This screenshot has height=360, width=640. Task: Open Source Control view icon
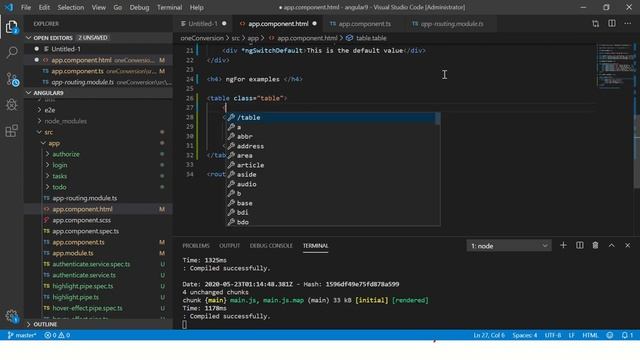(12, 79)
